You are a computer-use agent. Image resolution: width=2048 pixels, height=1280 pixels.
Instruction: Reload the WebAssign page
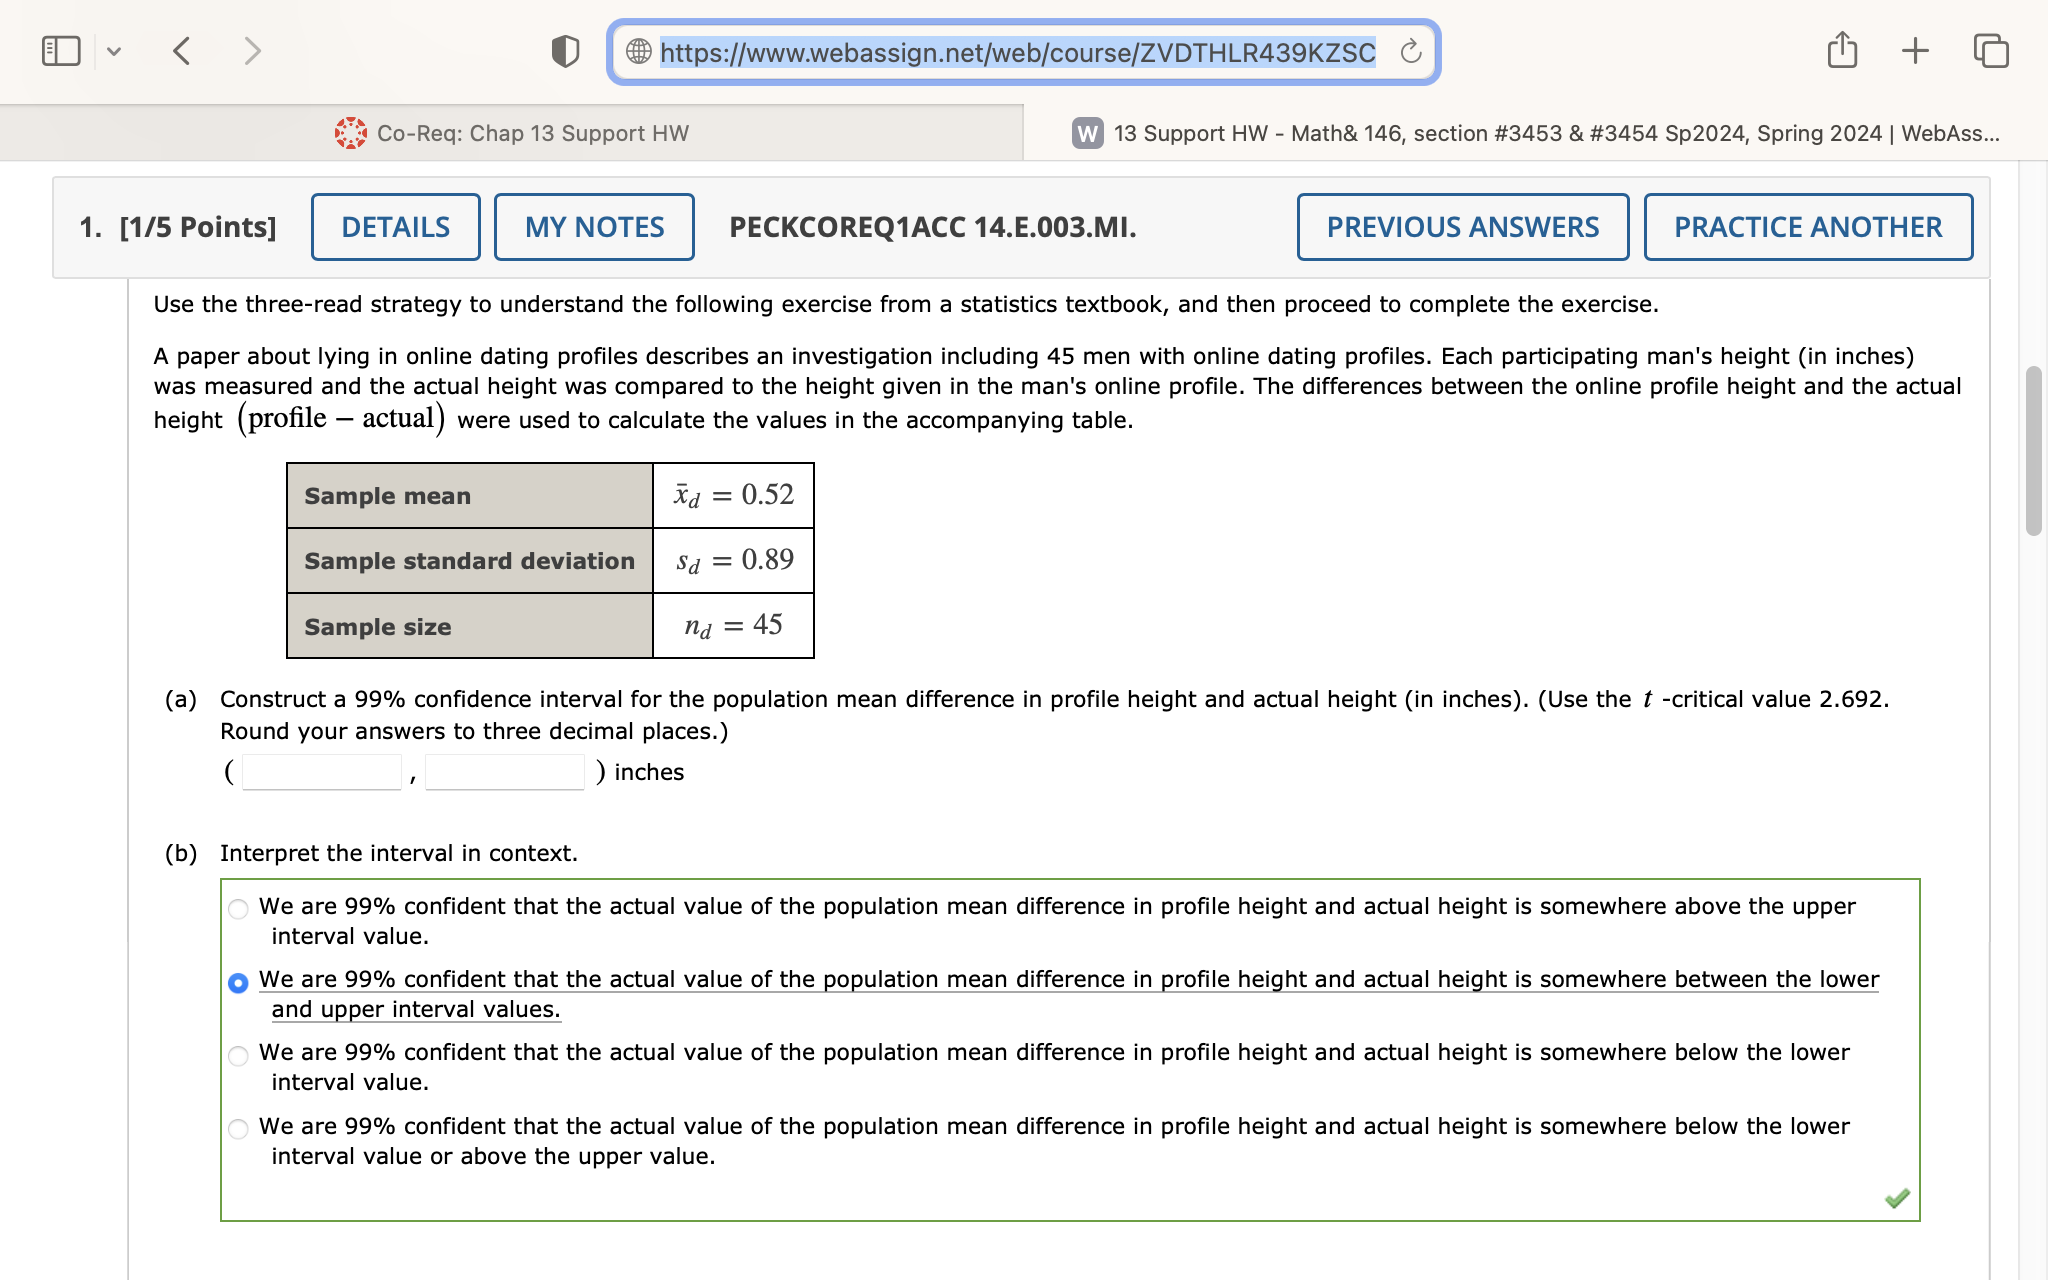(1411, 52)
